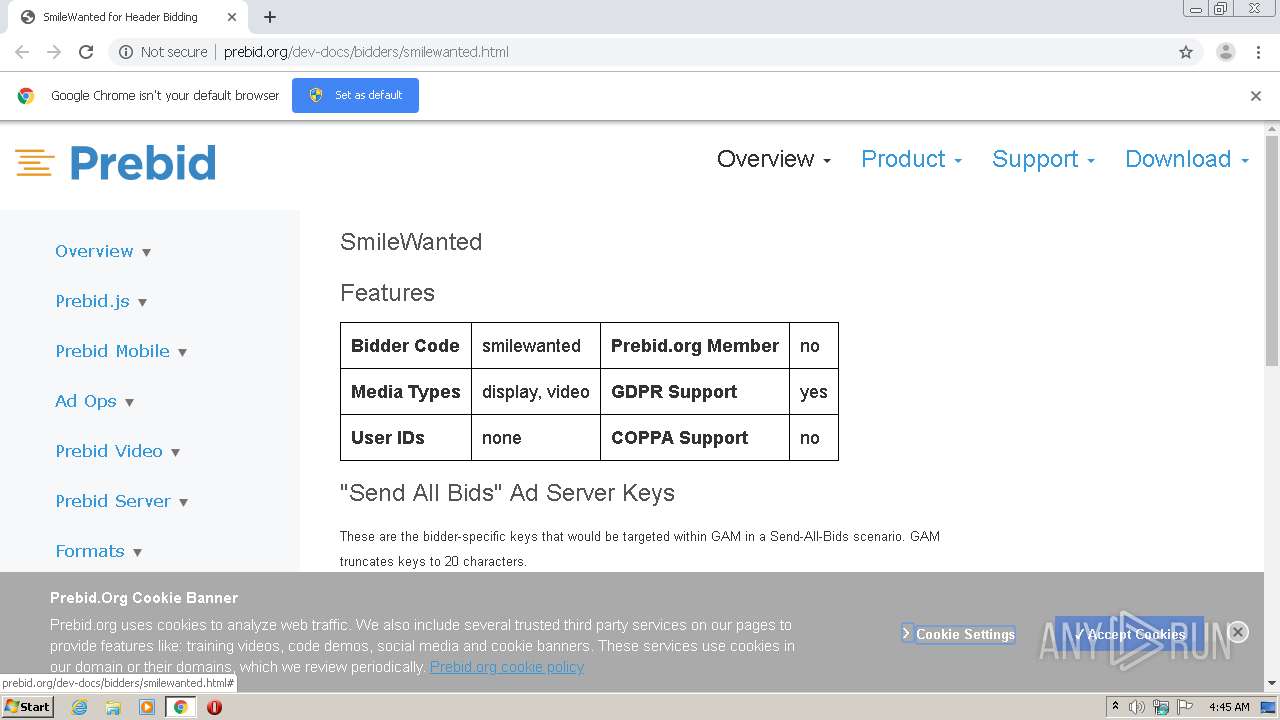Reload the page with the refresh icon
The height and width of the screenshot is (720, 1280).
[x=86, y=52]
